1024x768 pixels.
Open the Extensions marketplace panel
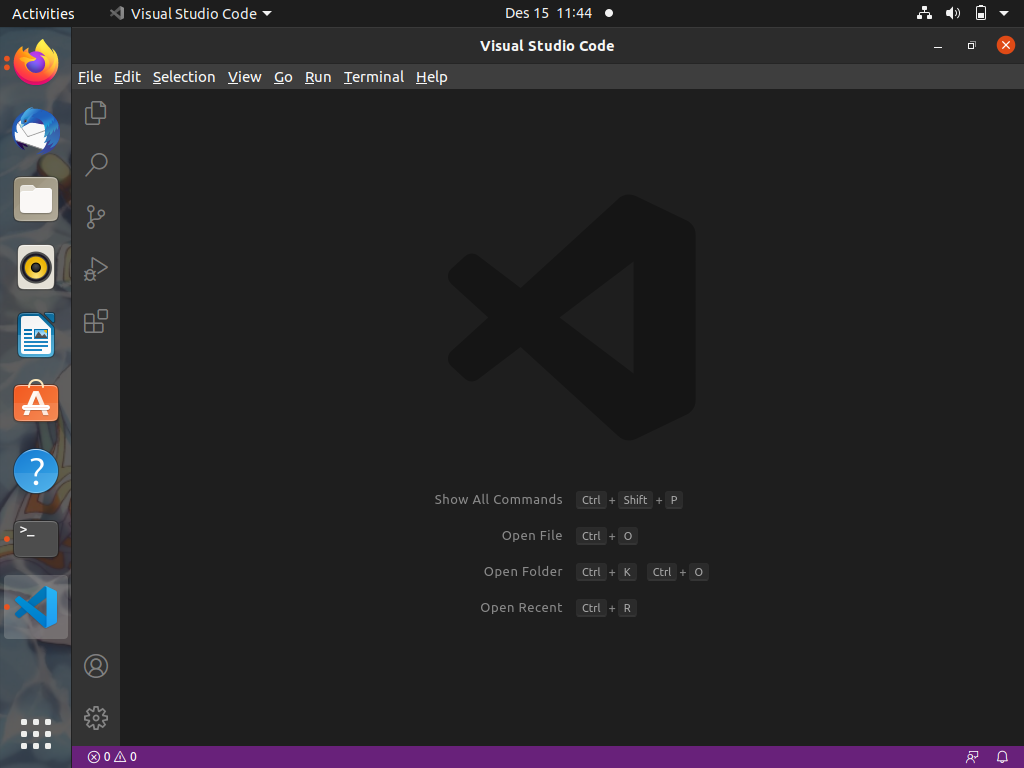click(x=95, y=321)
